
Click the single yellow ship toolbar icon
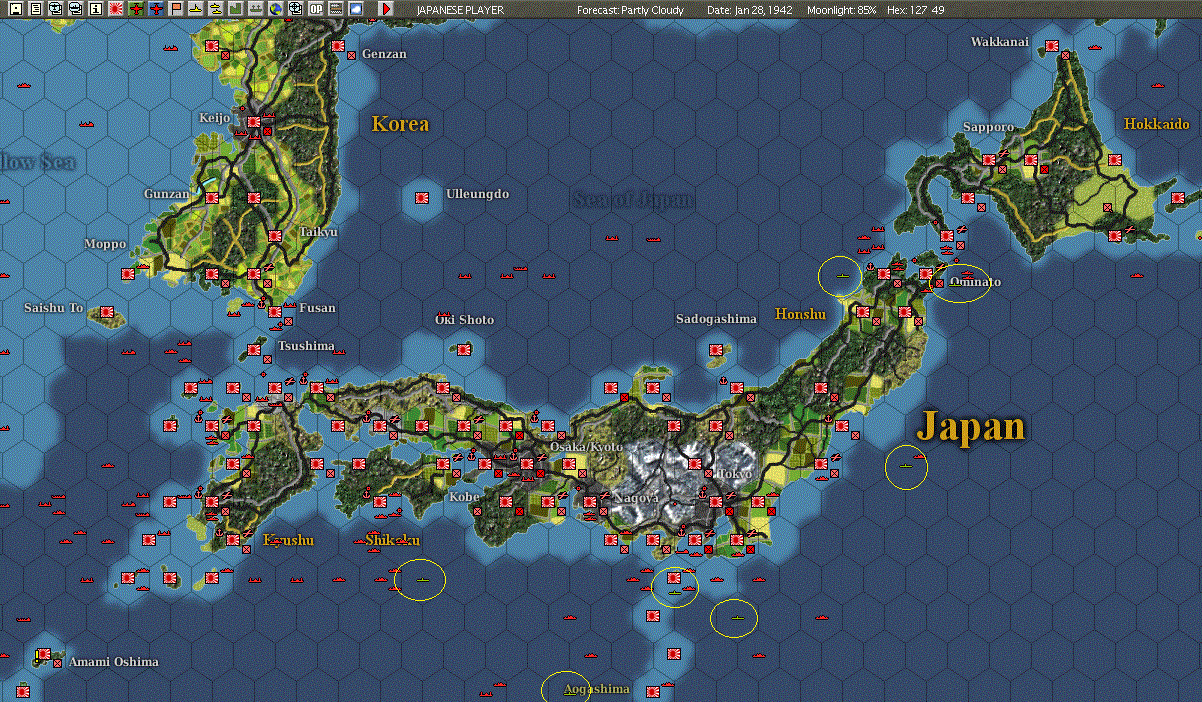196,9
